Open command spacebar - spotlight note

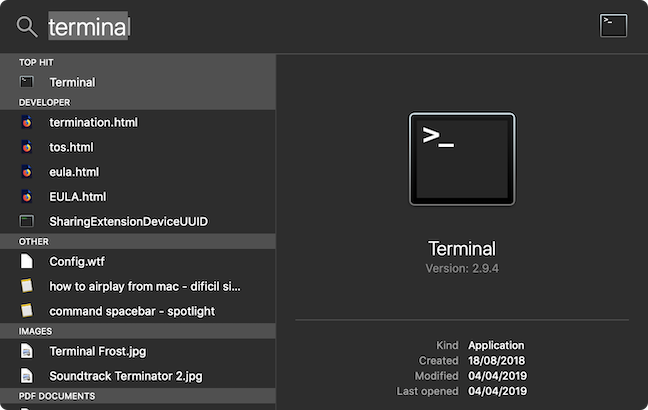[x=138, y=311]
